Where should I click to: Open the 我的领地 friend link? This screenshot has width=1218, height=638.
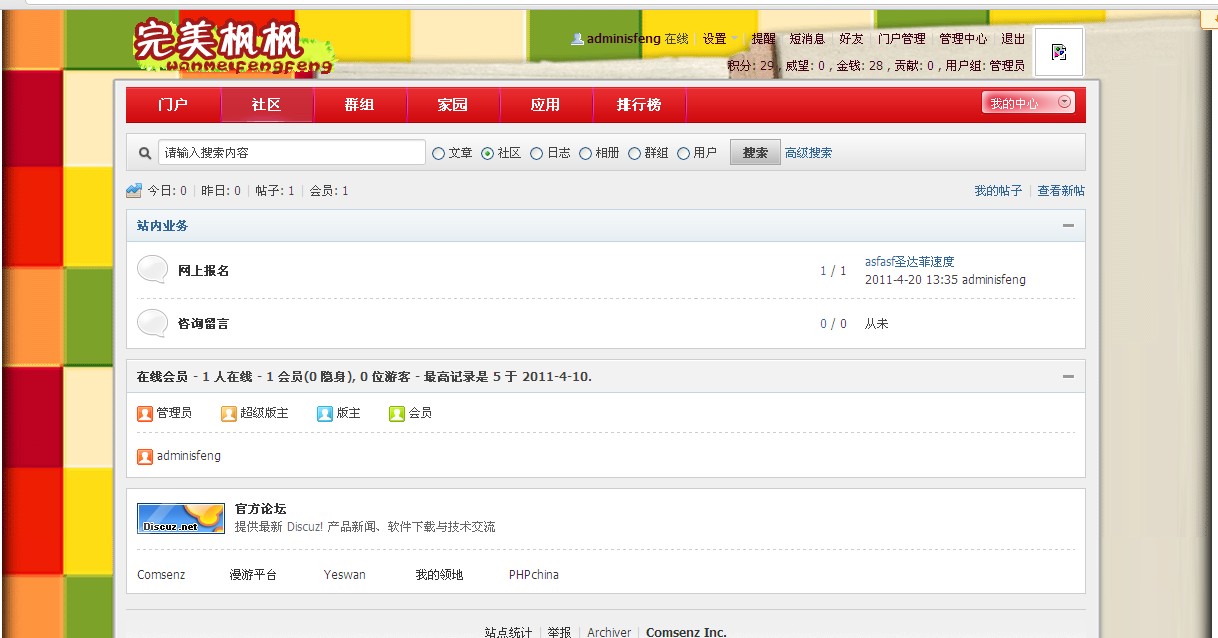[439, 575]
